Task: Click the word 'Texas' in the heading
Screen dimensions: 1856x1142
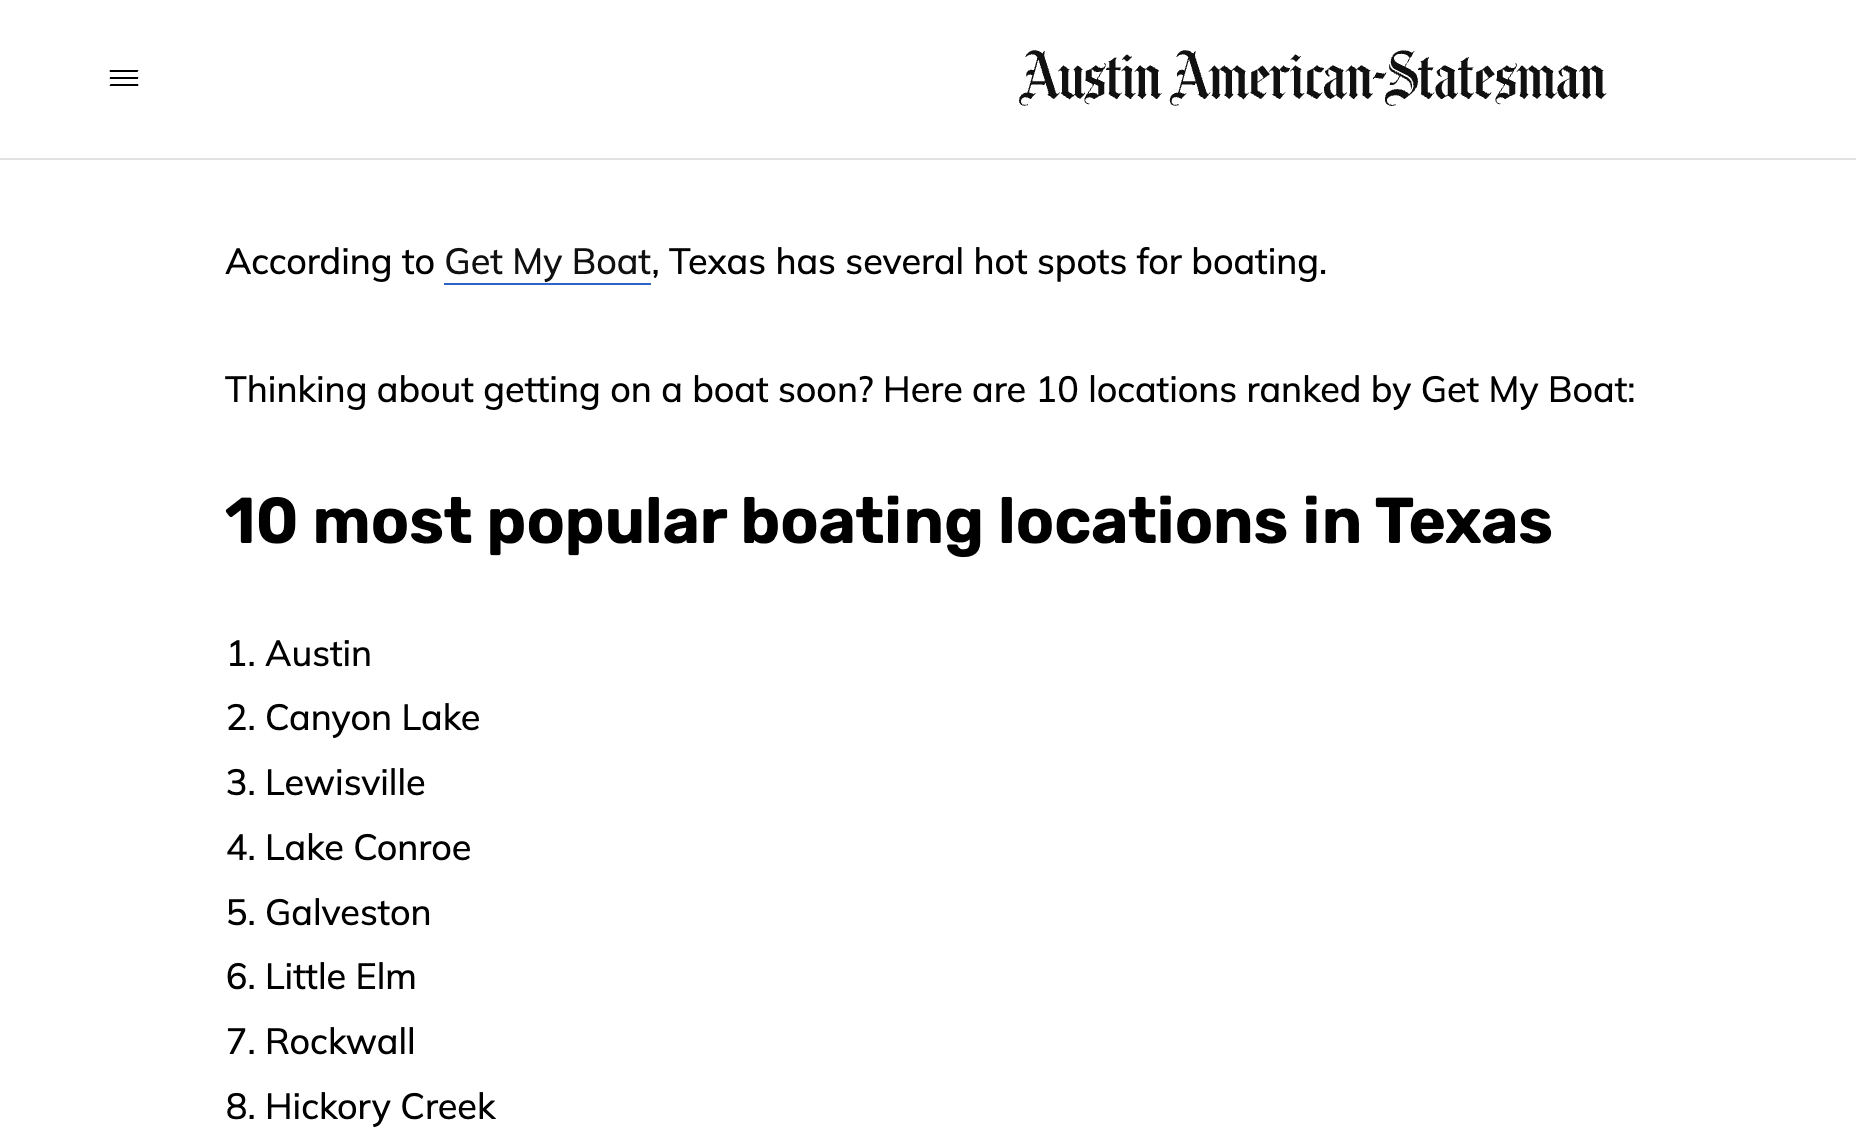Action: (1463, 522)
